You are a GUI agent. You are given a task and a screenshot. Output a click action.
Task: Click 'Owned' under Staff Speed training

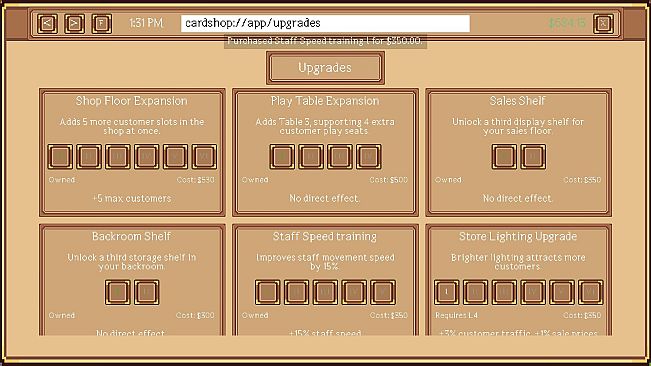point(255,315)
